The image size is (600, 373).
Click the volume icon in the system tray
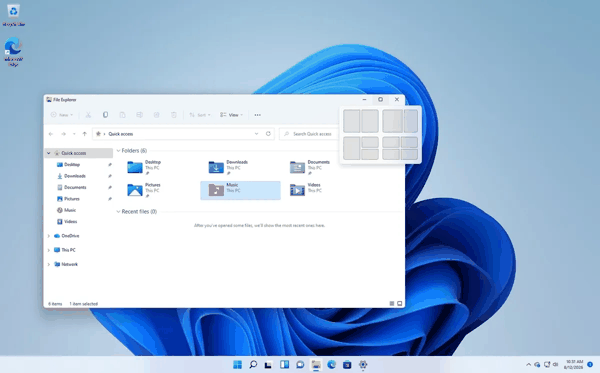click(x=555, y=365)
